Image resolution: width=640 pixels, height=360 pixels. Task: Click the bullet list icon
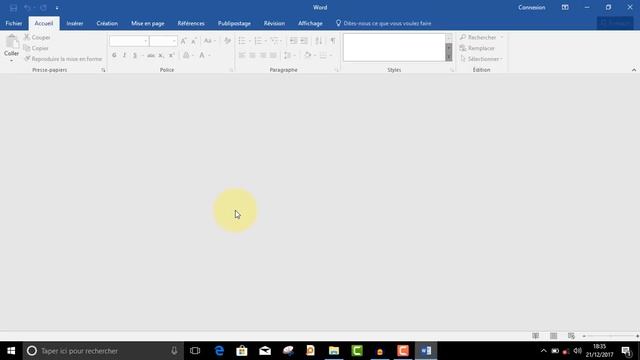pyautogui.click(x=242, y=41)
